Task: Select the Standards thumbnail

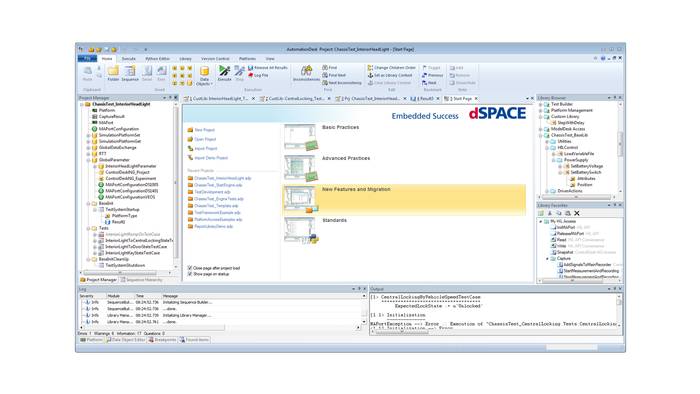Action: [301, 230]
